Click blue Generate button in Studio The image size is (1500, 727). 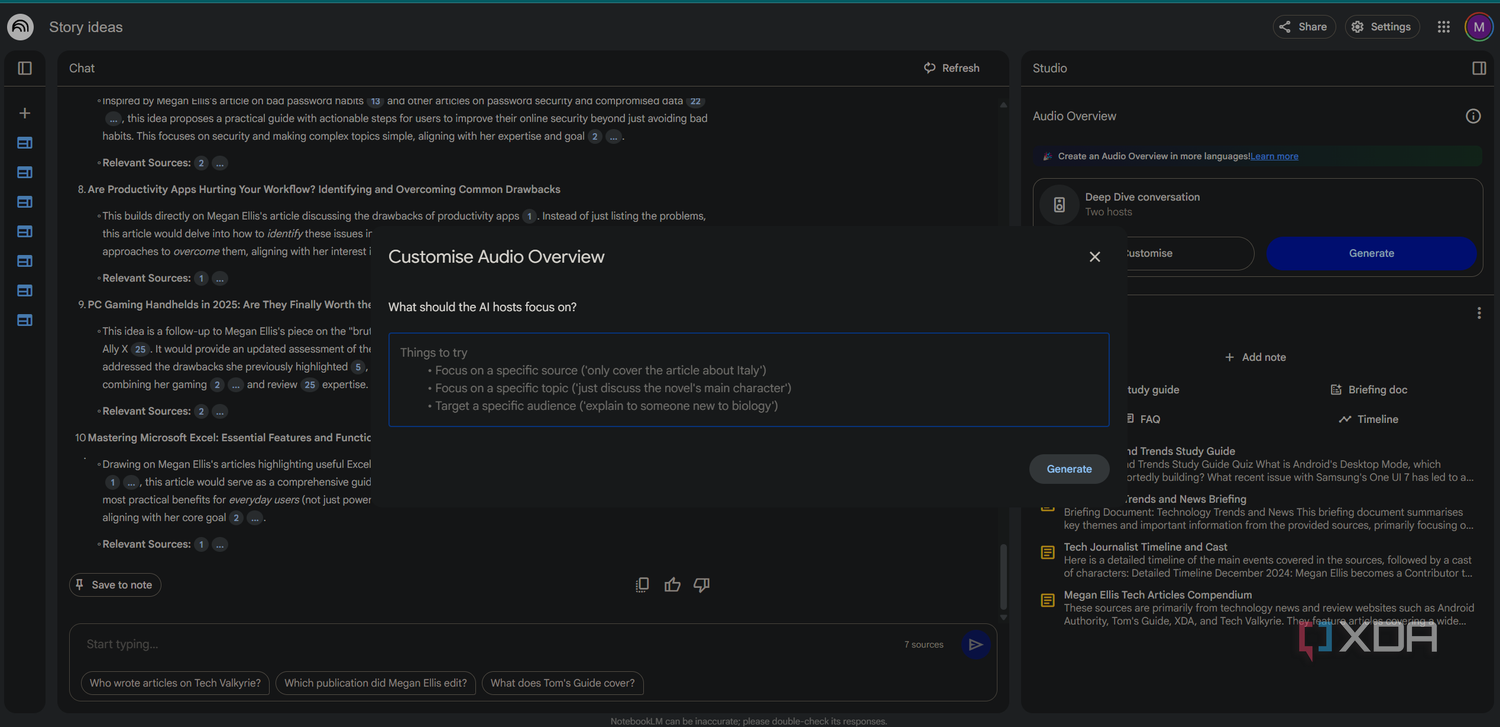1371,253
